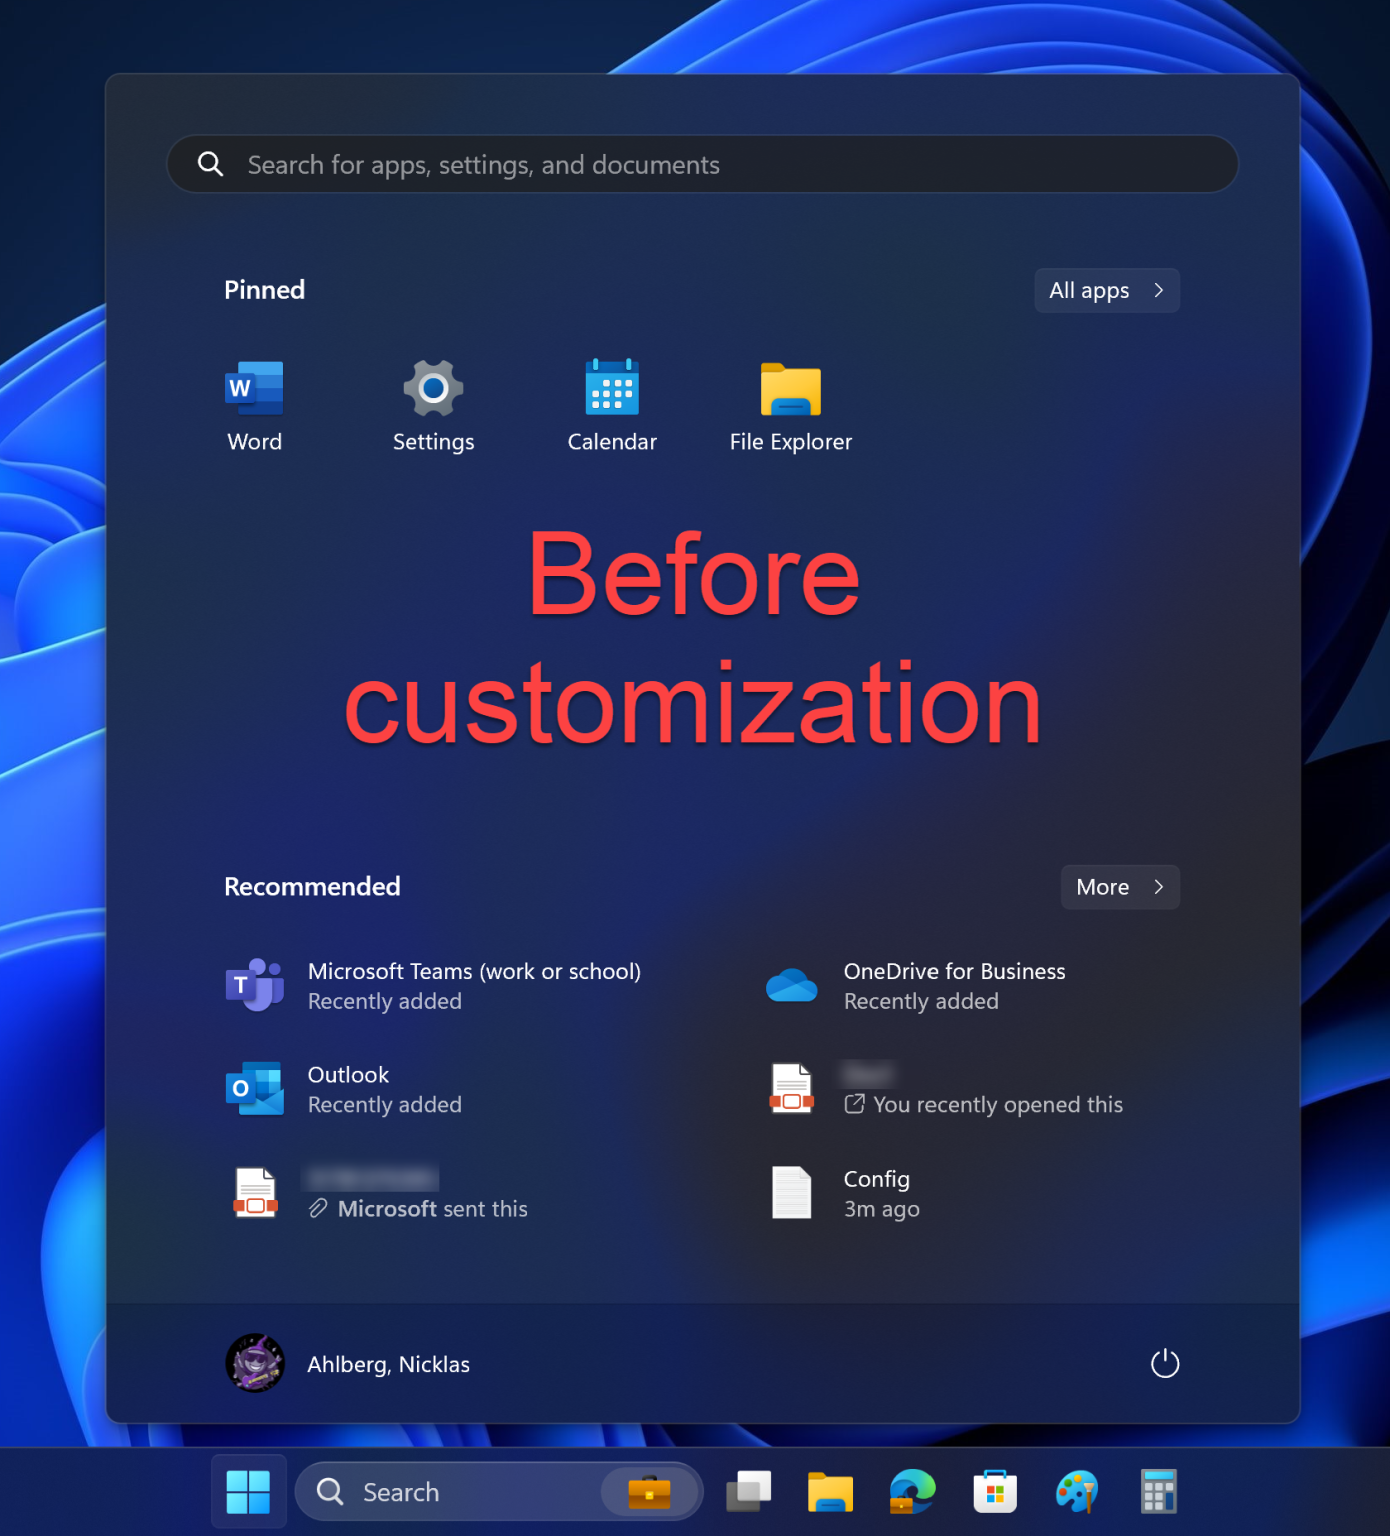
Task: Launch Microsoft Edge from the taskbar
Action: pyautogui.click(x=910, y=1491)
